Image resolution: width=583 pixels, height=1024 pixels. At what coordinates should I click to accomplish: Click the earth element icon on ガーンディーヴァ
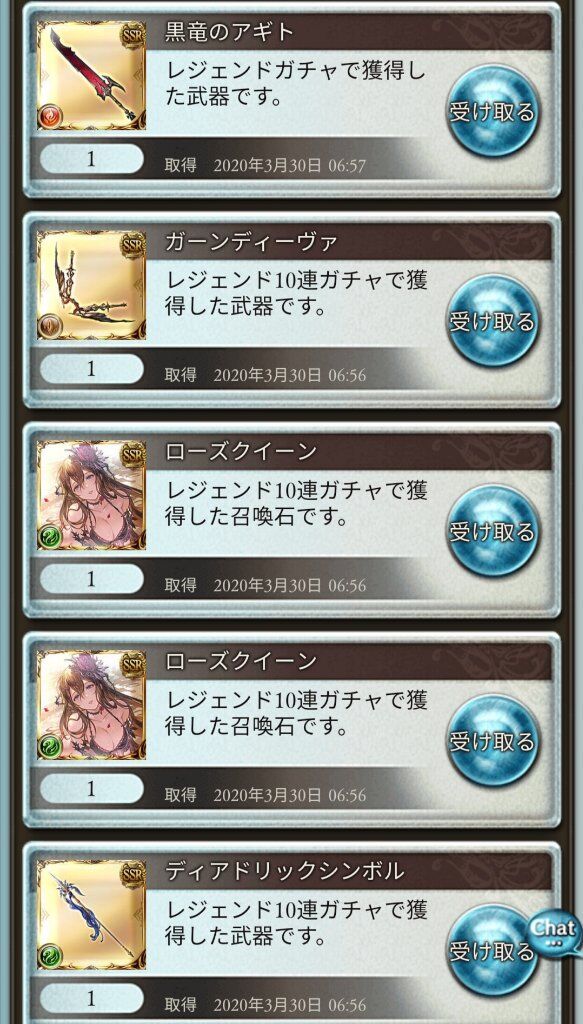(x=50, y=327)
